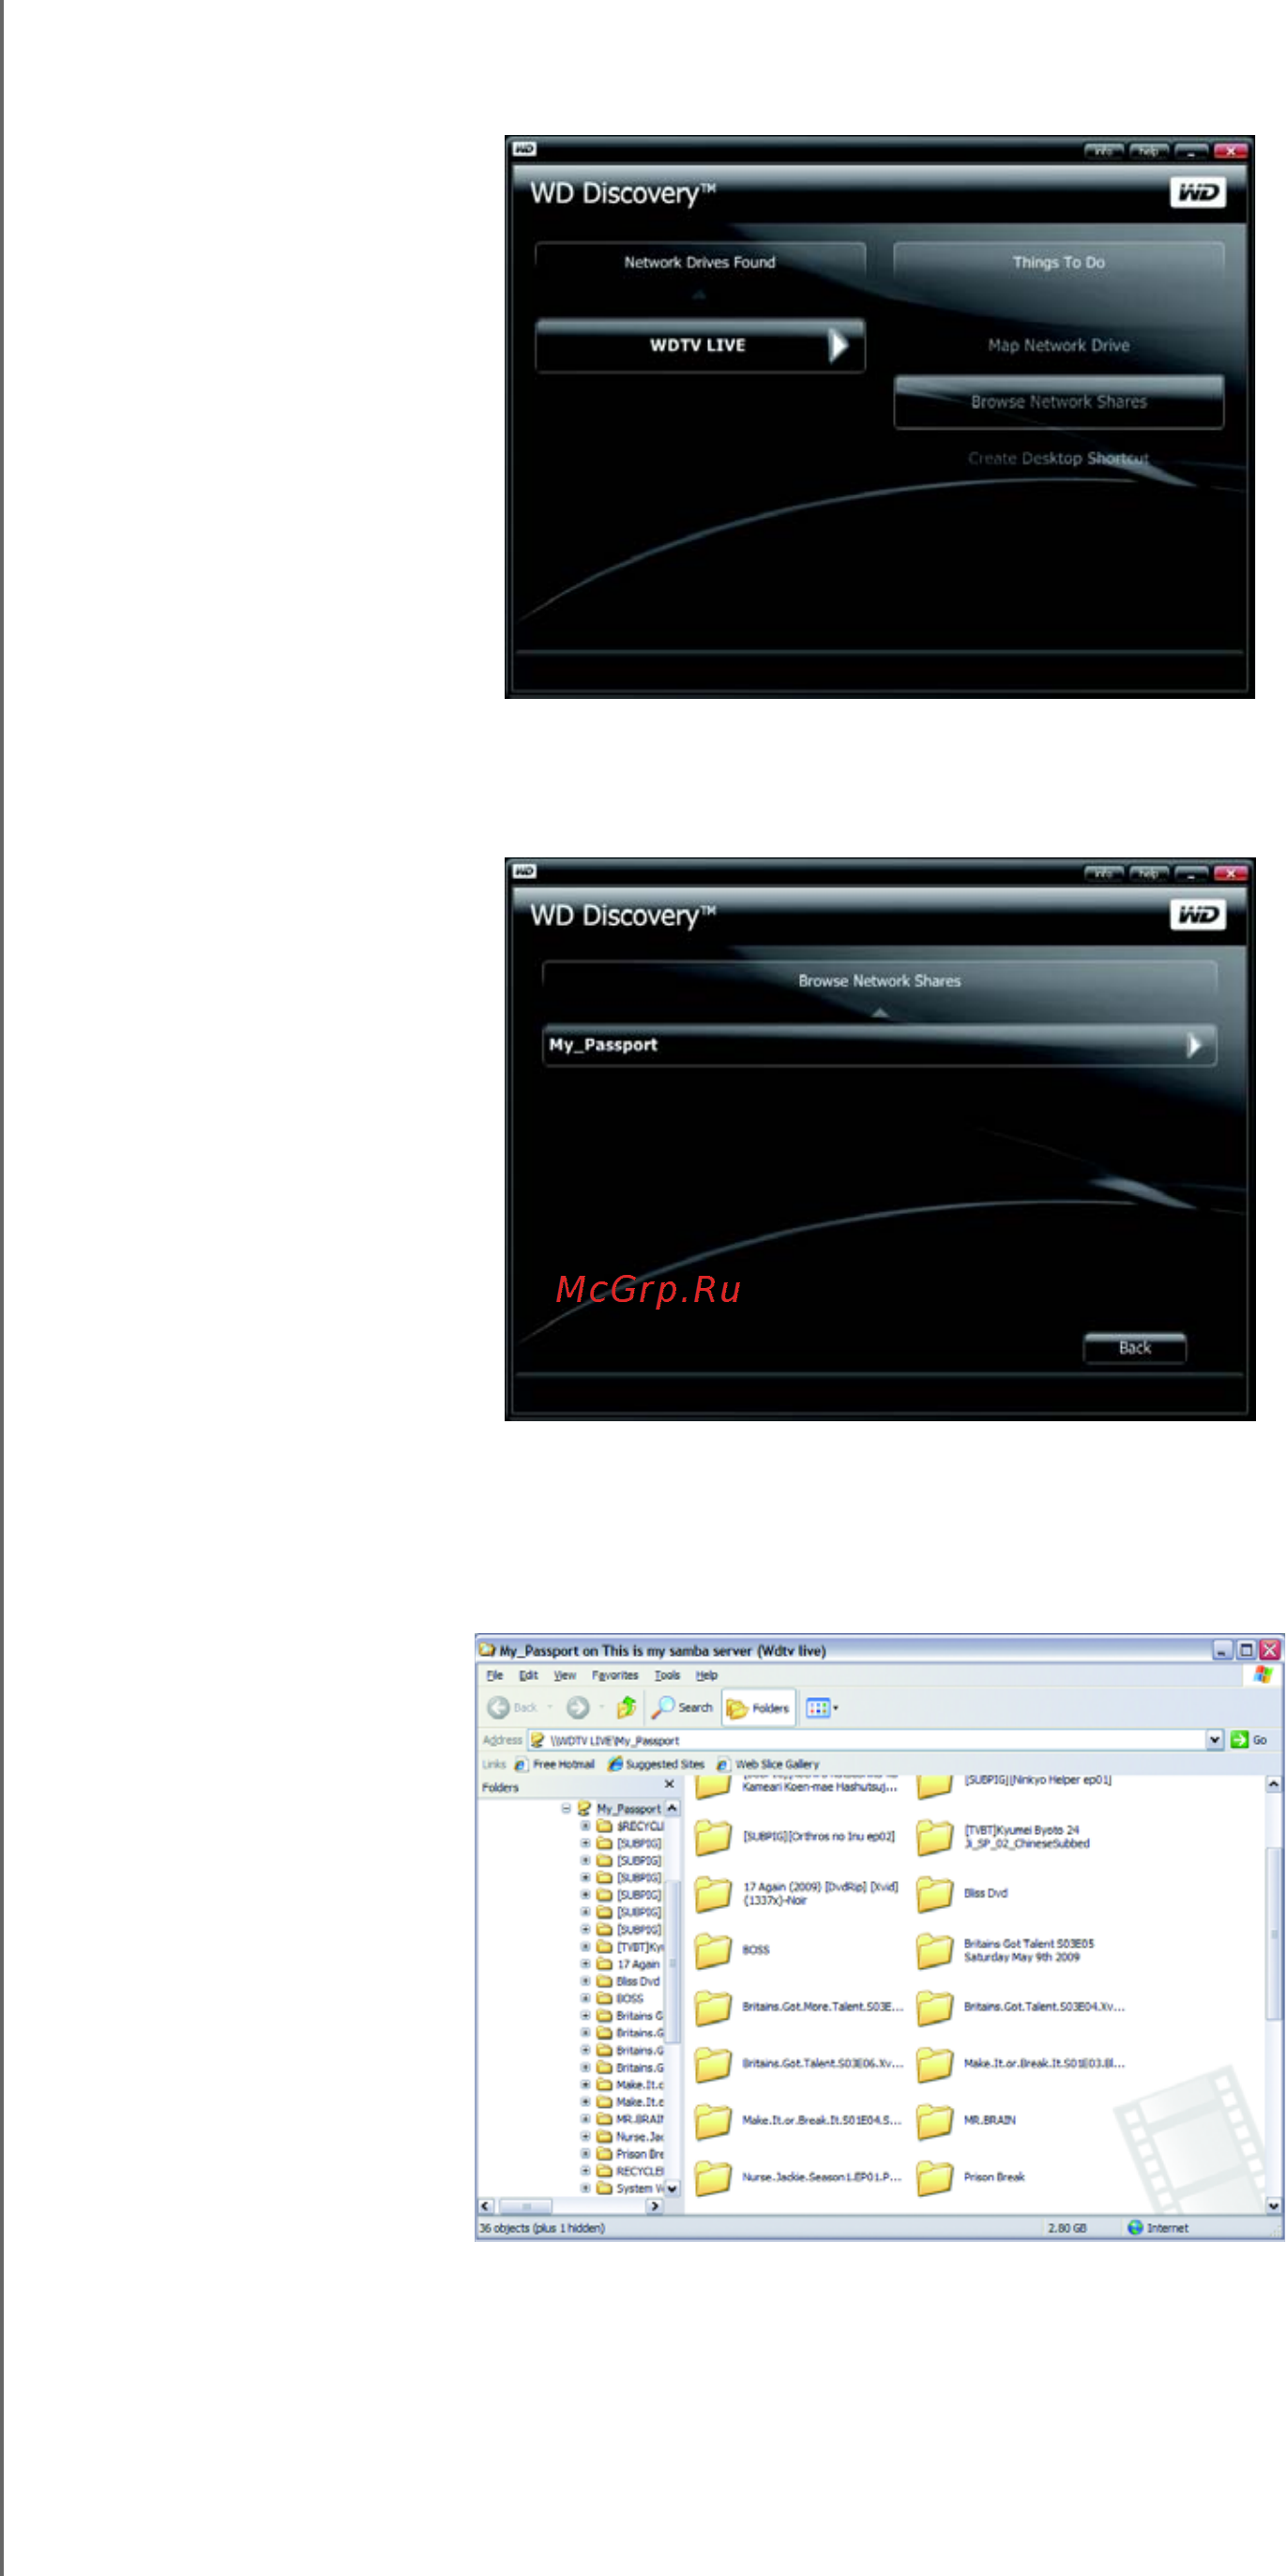Screen dimensions: 1286x2576
Task: Open the File menu in Explorer
Action: point(494,1675)
